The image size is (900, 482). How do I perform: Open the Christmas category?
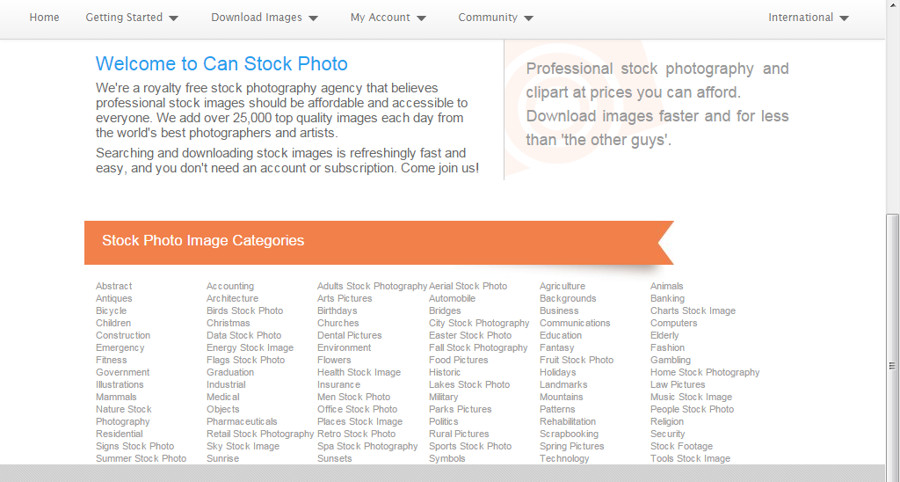coord(228,323)
